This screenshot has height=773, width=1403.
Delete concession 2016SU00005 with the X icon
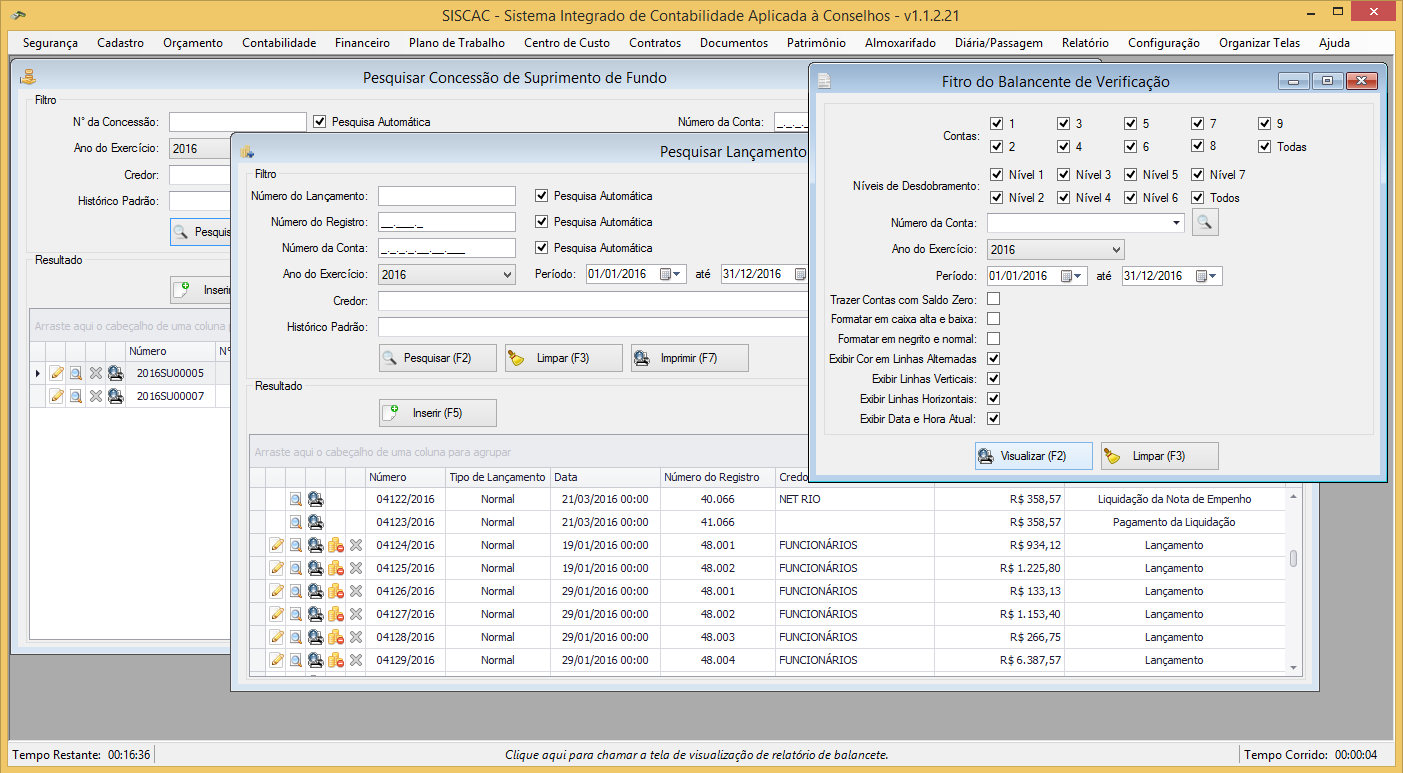96,373
